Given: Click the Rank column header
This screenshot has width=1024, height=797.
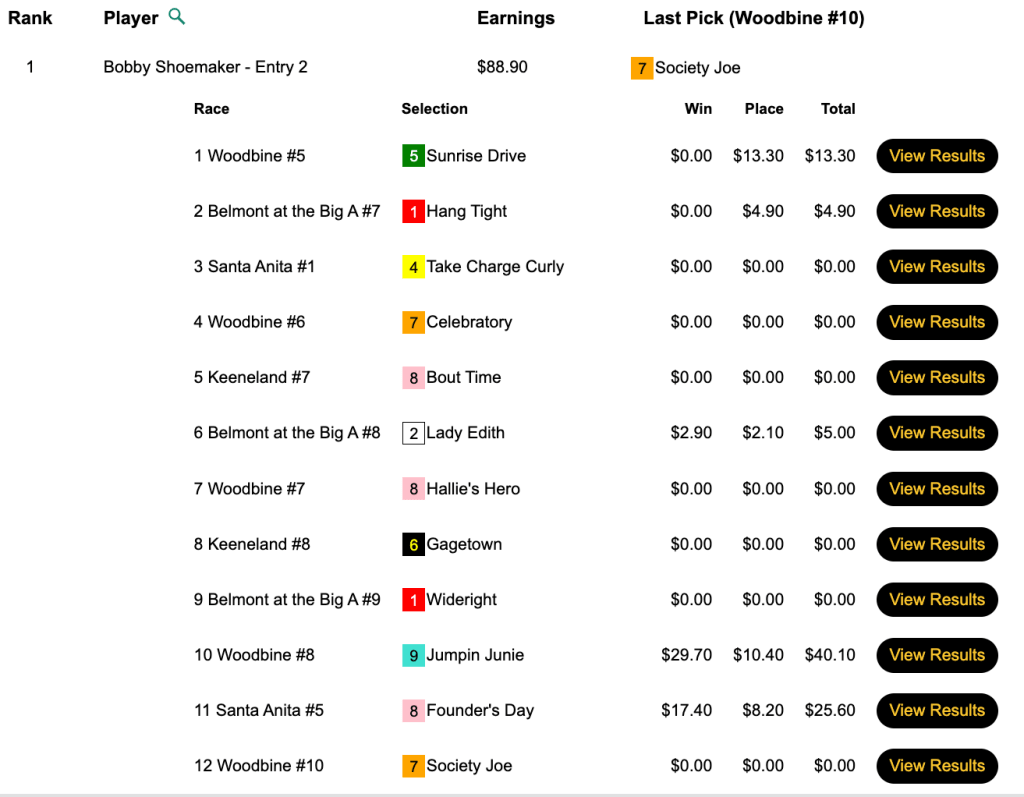Looking at the screenshot, I should pos(30,18).
